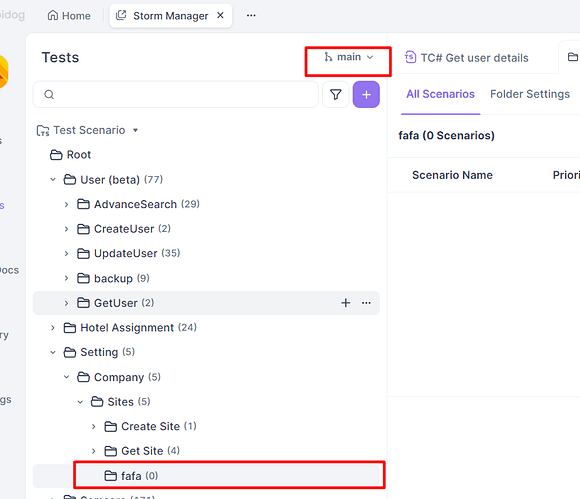
Task: Open the tab bar overflow ellipsis menu
Action: (x=251, y=16)
